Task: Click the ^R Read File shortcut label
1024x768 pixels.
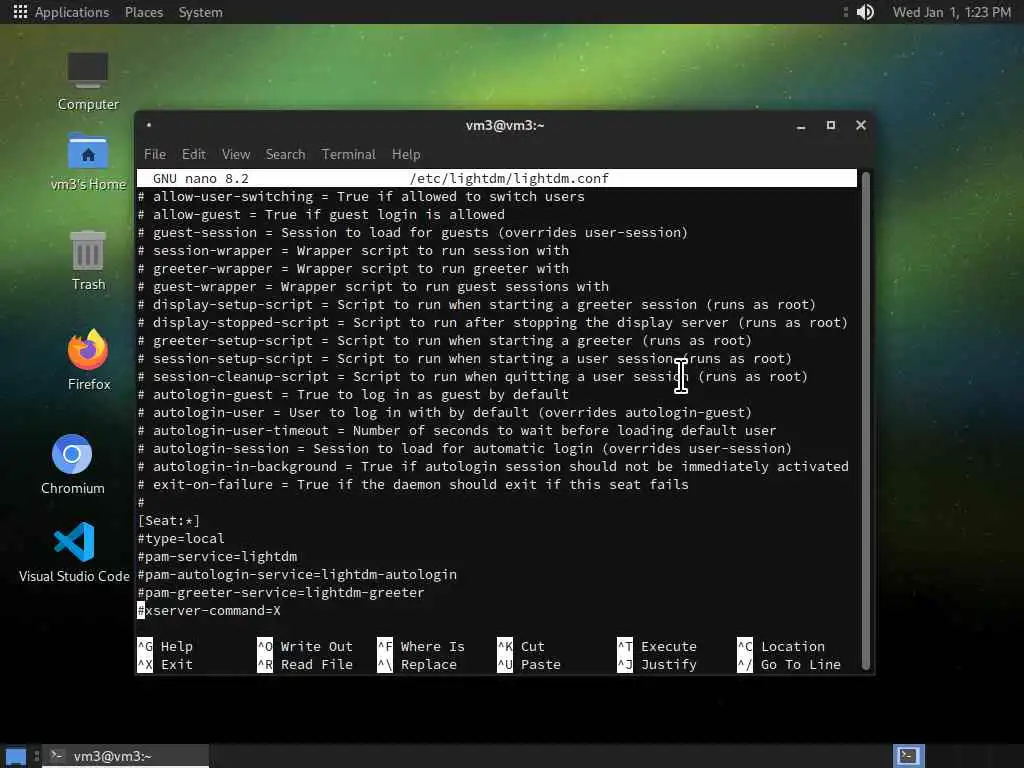Action: click(305, 664)
